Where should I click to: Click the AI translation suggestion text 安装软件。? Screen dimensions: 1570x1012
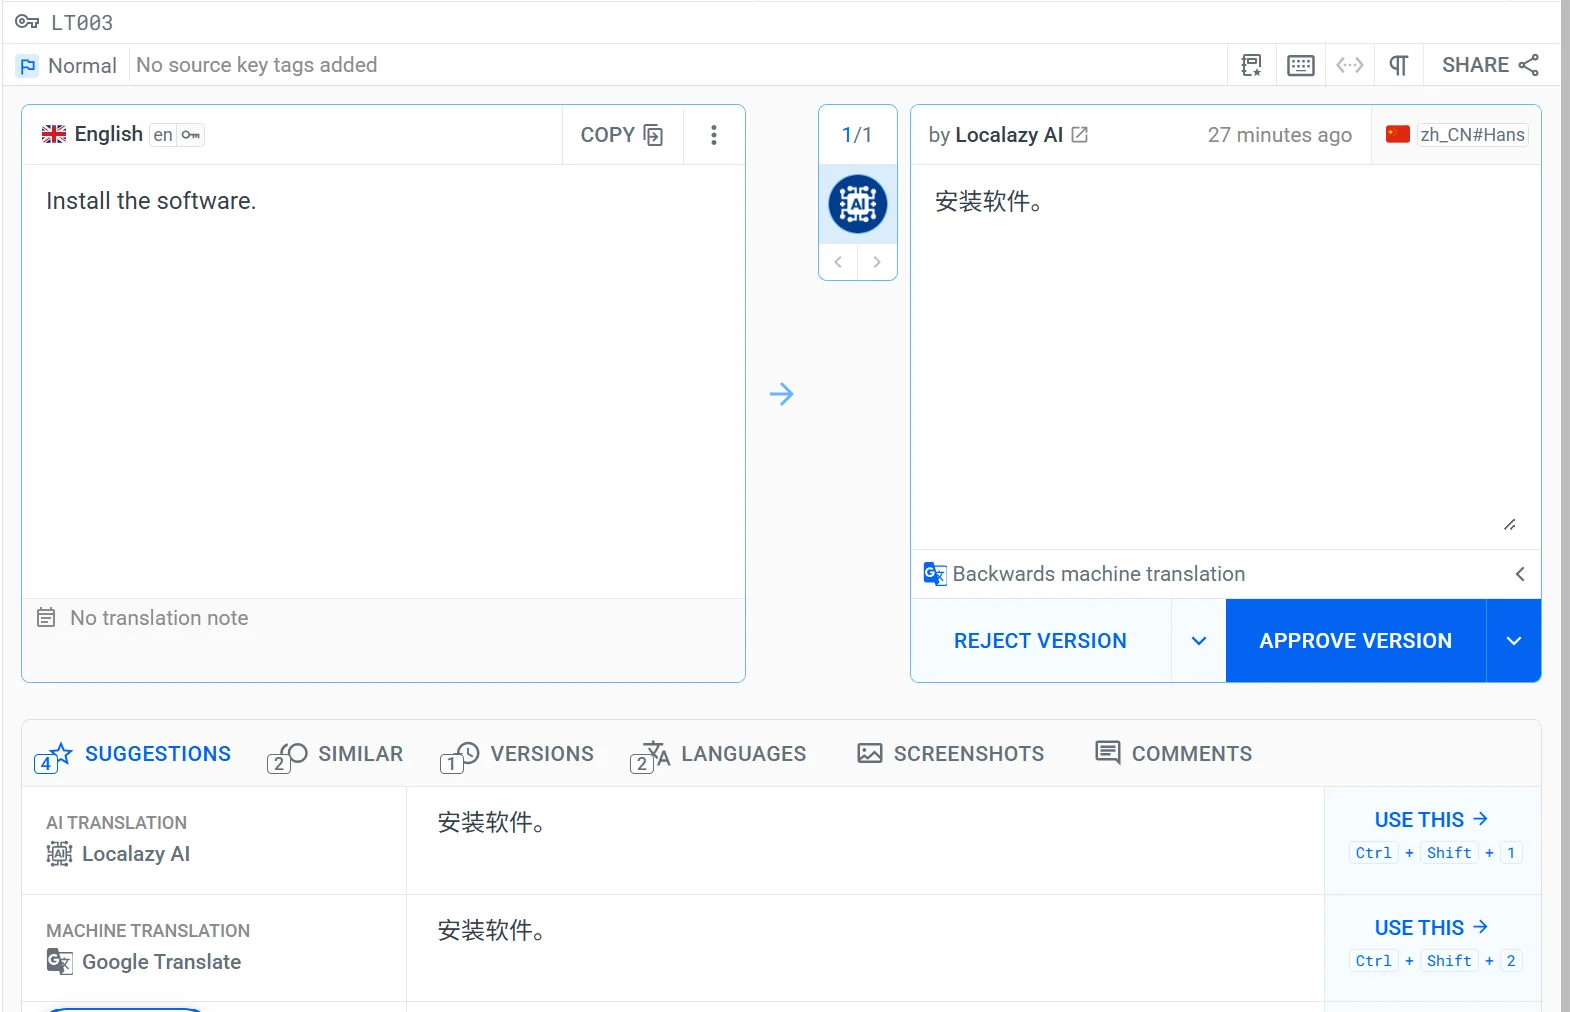coord(491,823)
